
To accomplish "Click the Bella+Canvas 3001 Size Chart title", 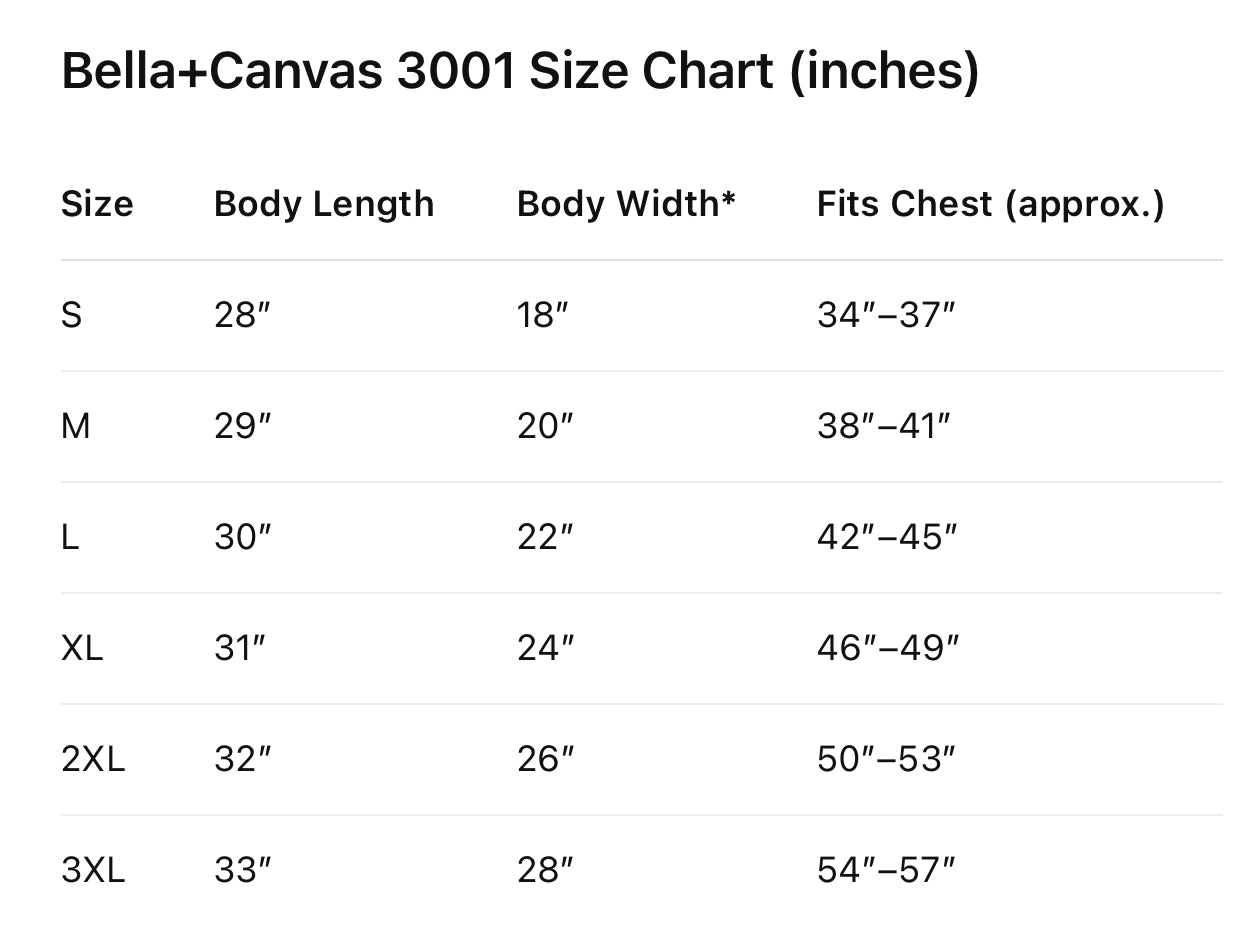I will [x=520, y=72].
